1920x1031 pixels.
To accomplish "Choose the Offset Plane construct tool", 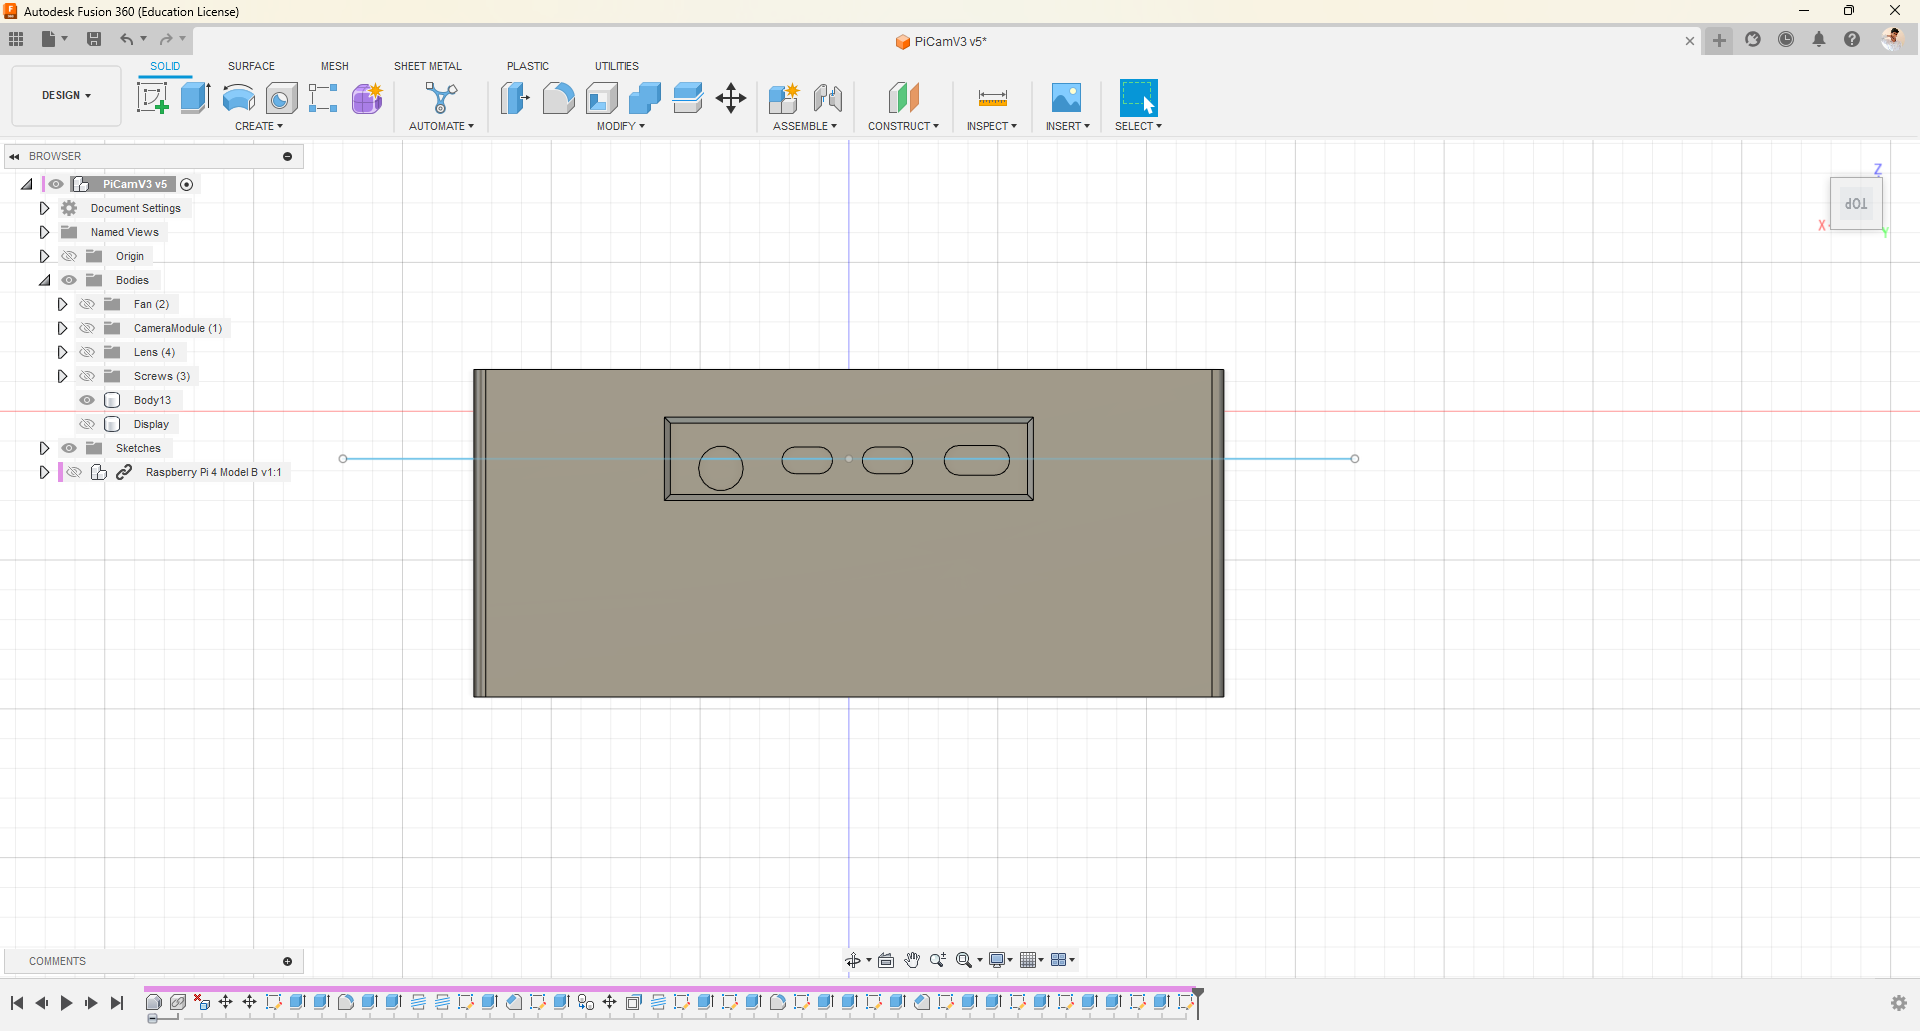I will (903, 98).
